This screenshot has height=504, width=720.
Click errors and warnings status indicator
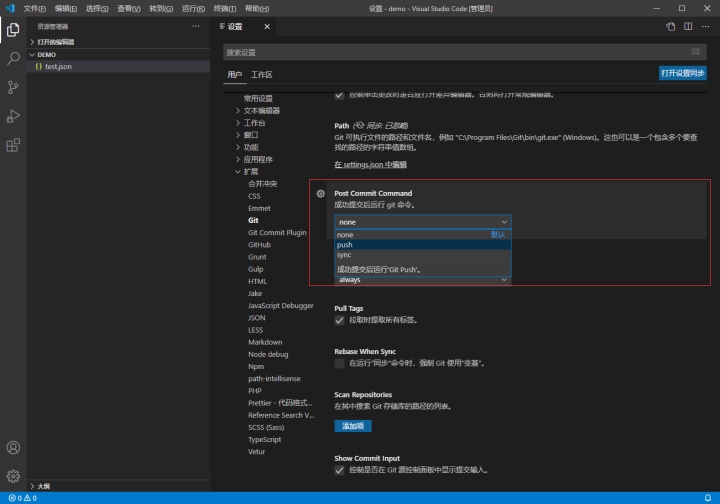click(x=22, y=498)
